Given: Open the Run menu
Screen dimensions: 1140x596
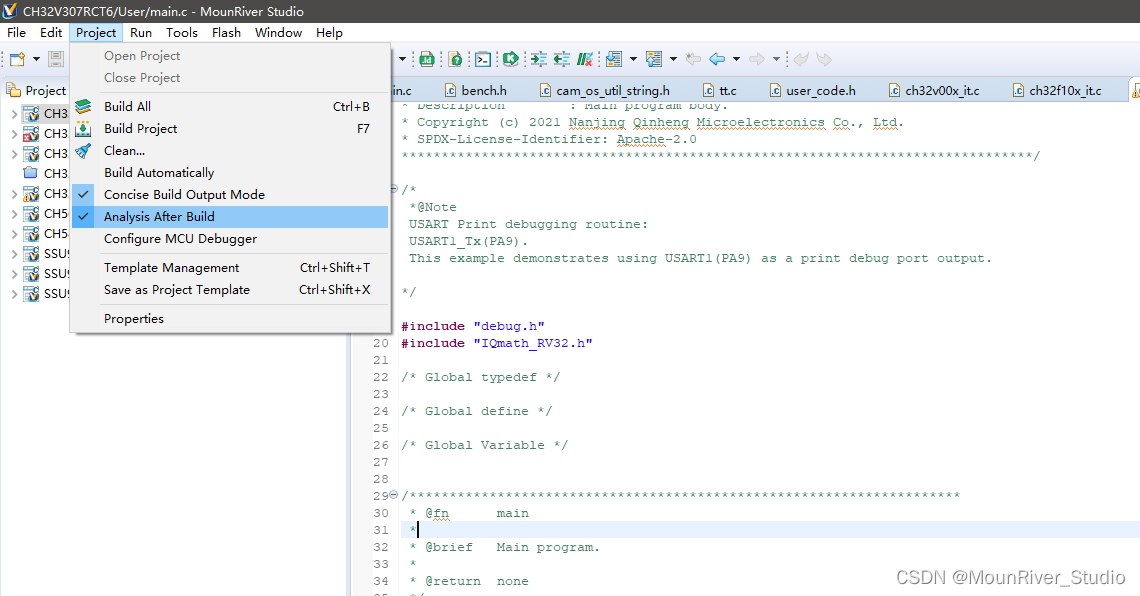Looking at the screenshot, I should tap(141, 33).
